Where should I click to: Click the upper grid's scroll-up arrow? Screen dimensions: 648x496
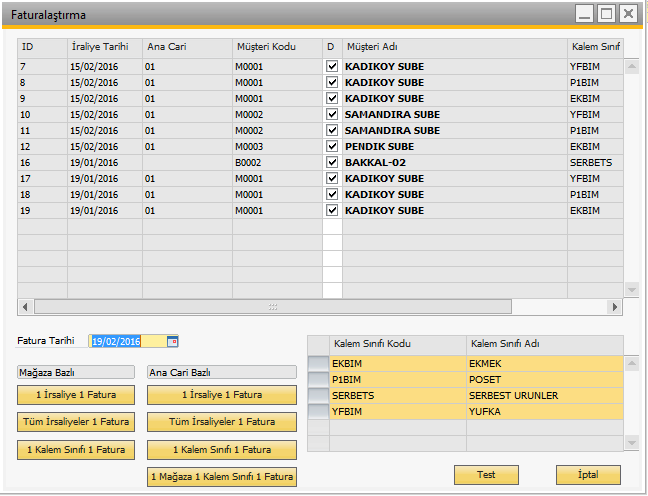(631, 67)
